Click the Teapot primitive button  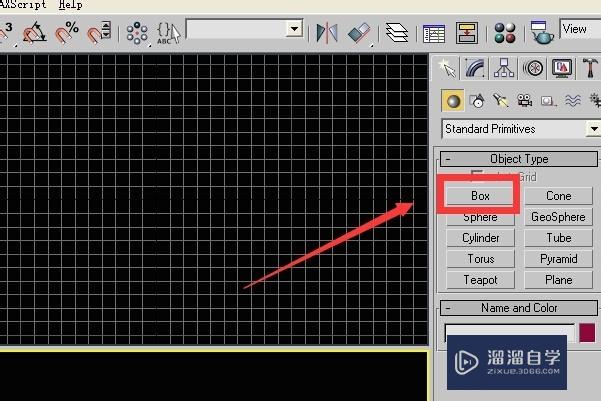click(481, 280)
